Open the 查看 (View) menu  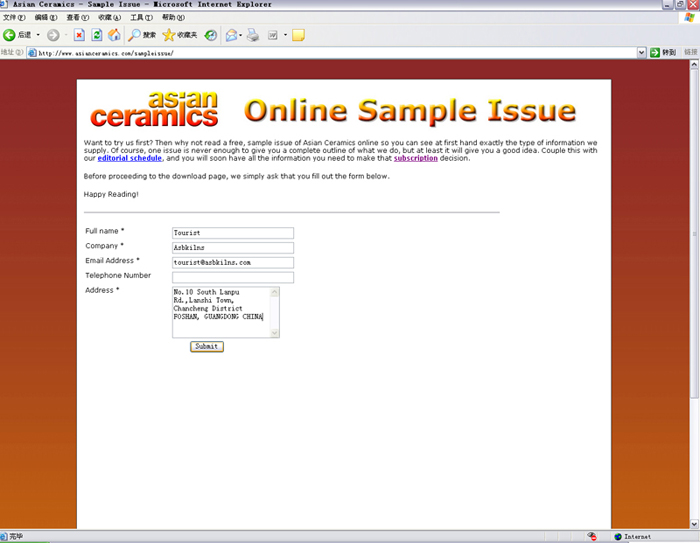78,17
